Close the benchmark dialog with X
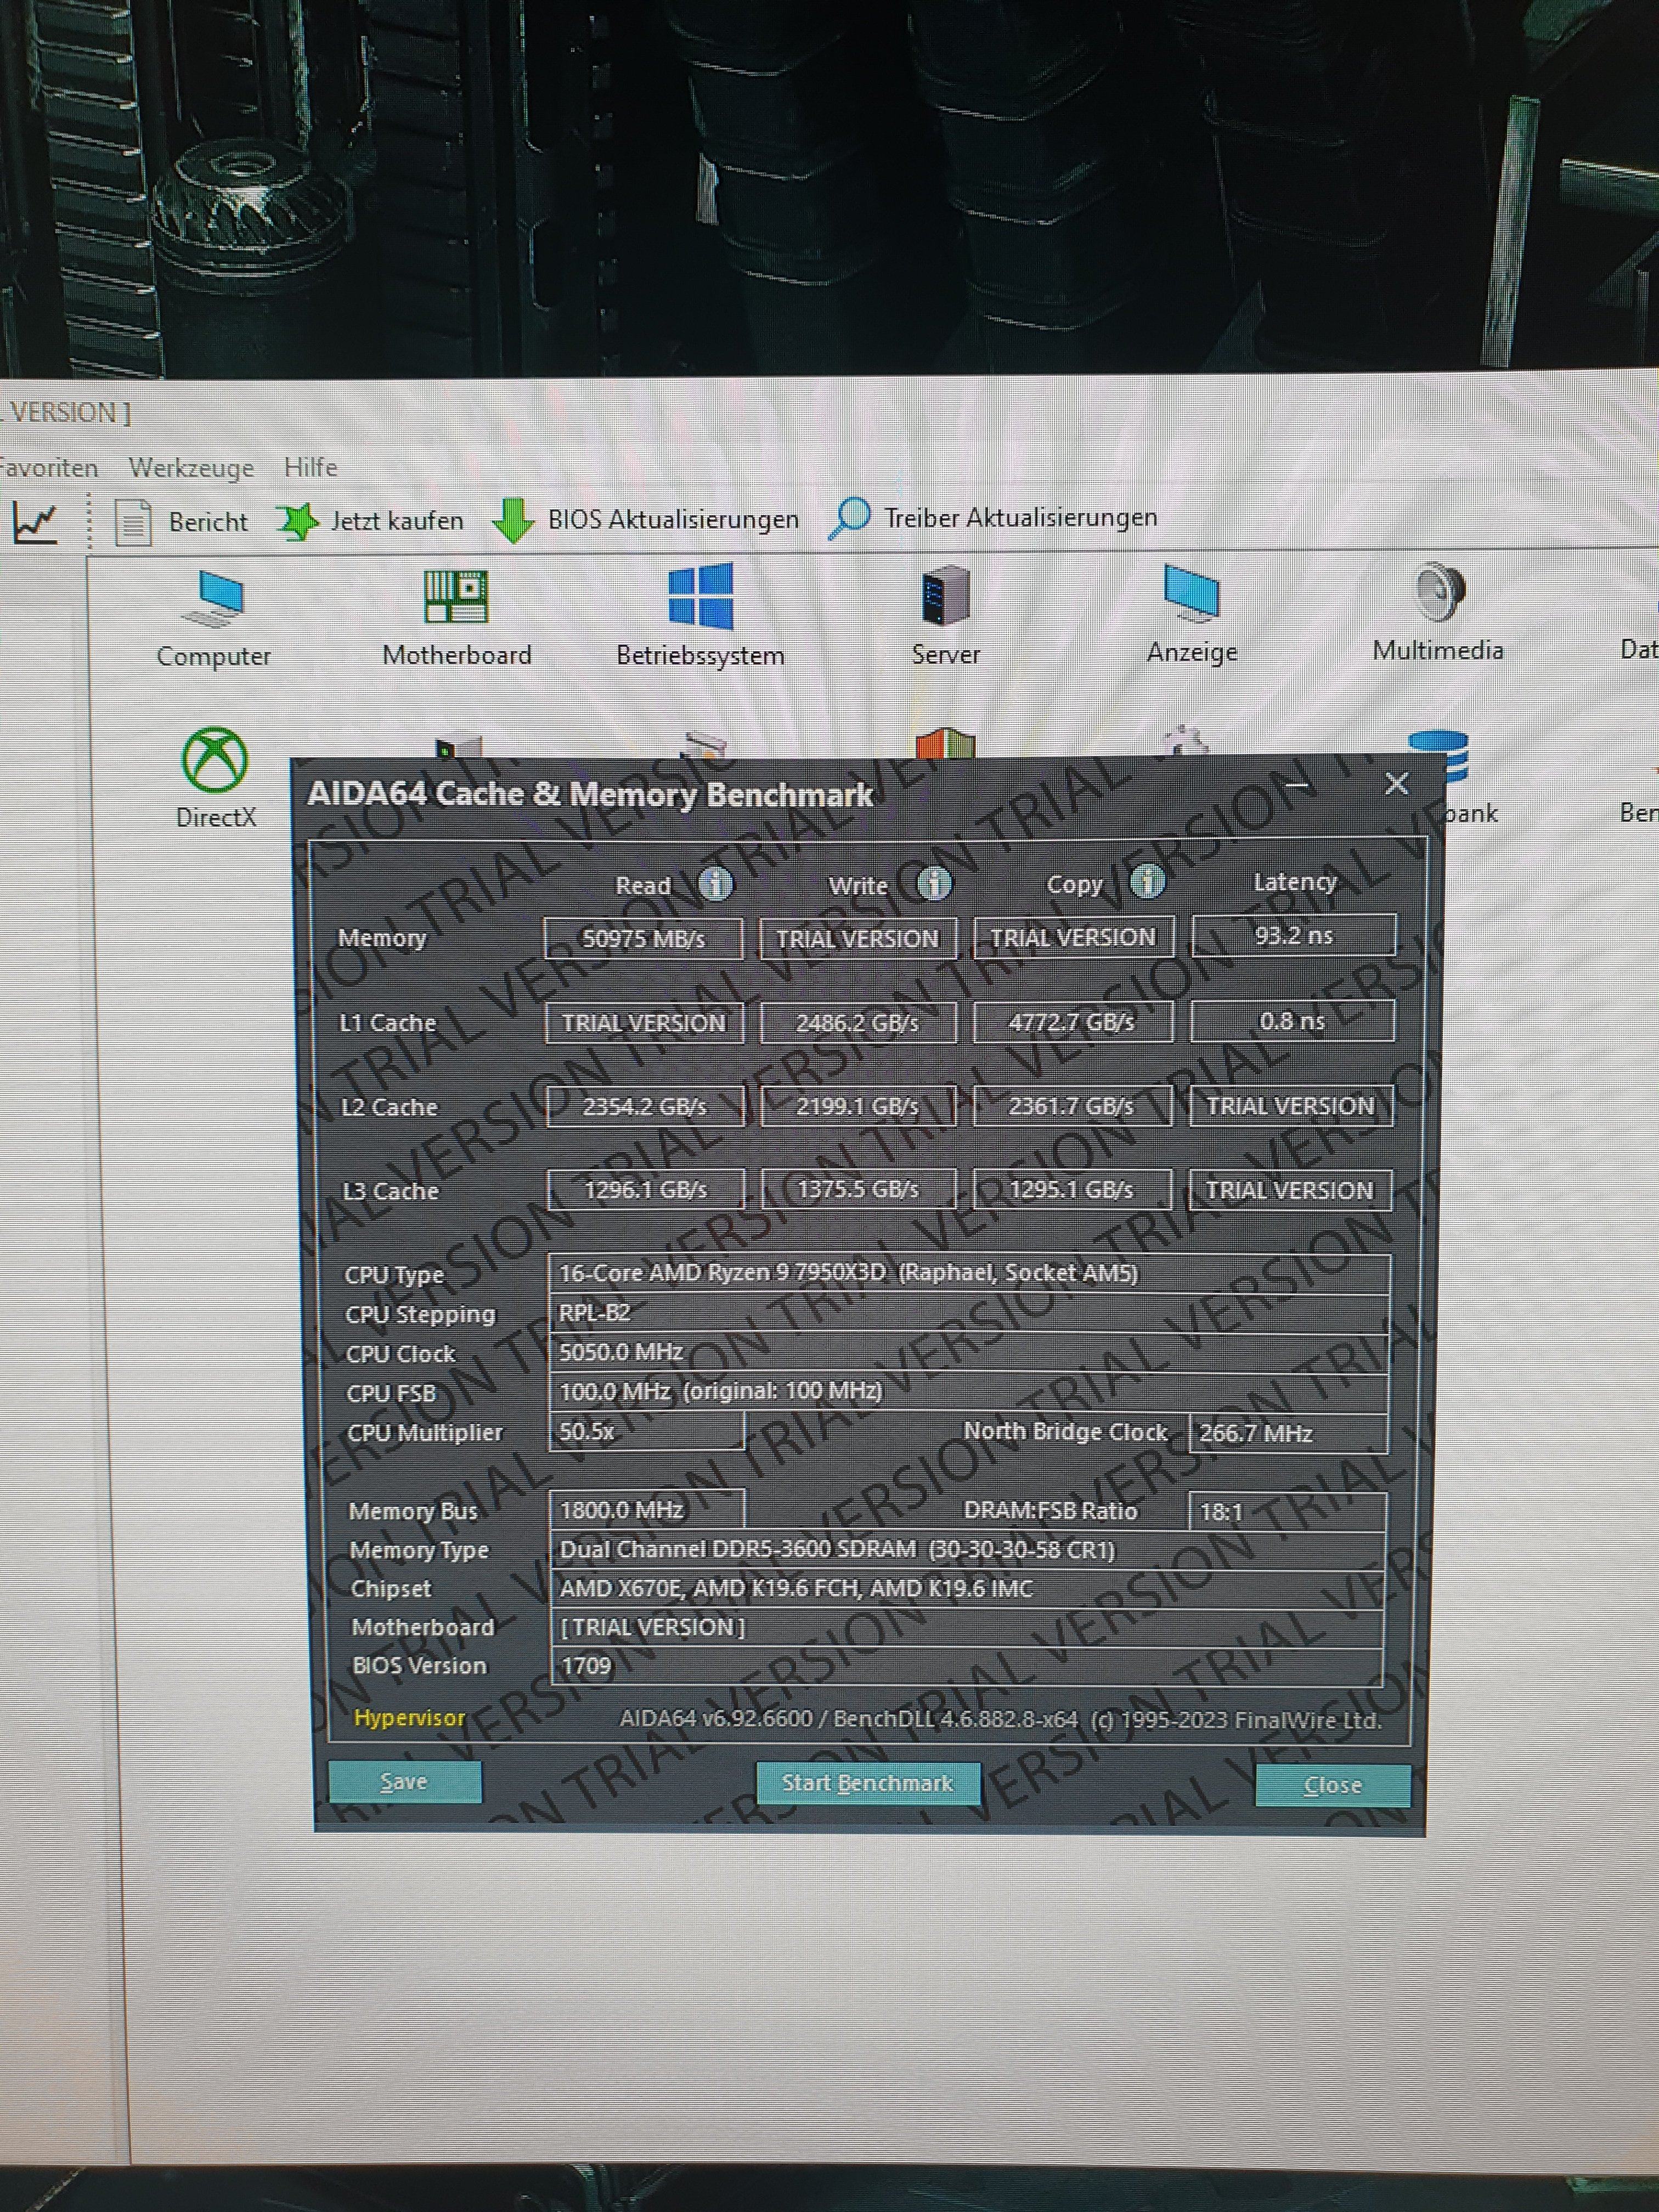This screenshot has height=2212, width=1659. coord(1396,784)
